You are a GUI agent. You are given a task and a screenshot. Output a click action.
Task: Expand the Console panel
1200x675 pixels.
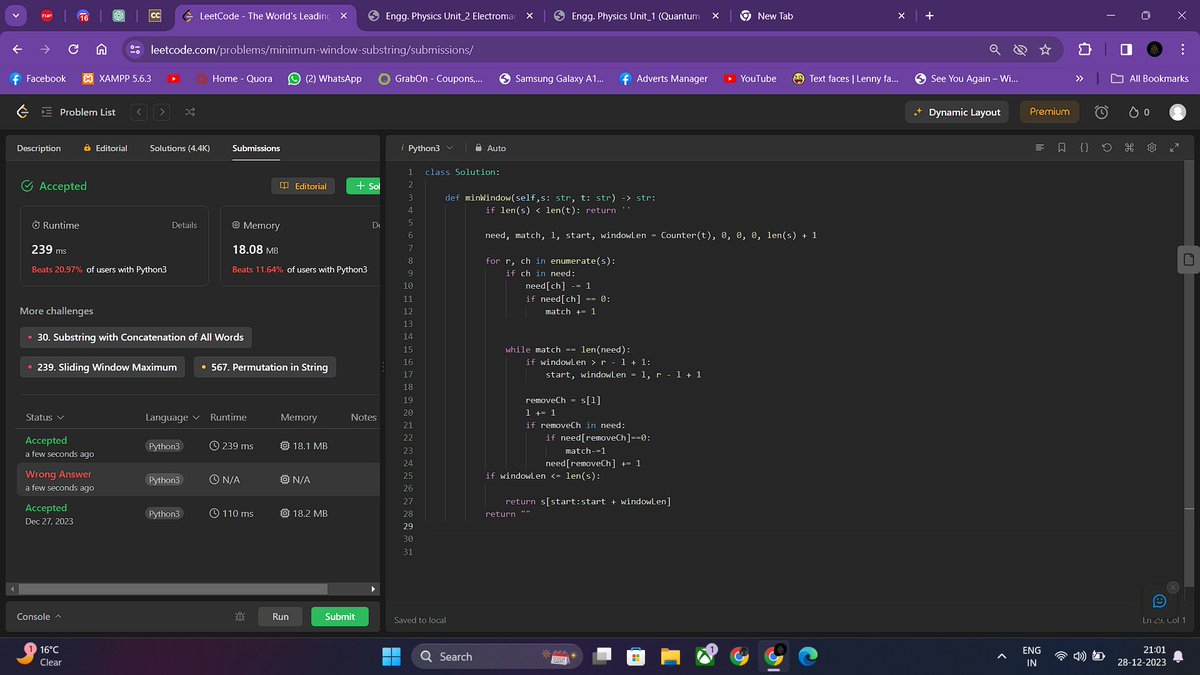(x=39, y=617)
